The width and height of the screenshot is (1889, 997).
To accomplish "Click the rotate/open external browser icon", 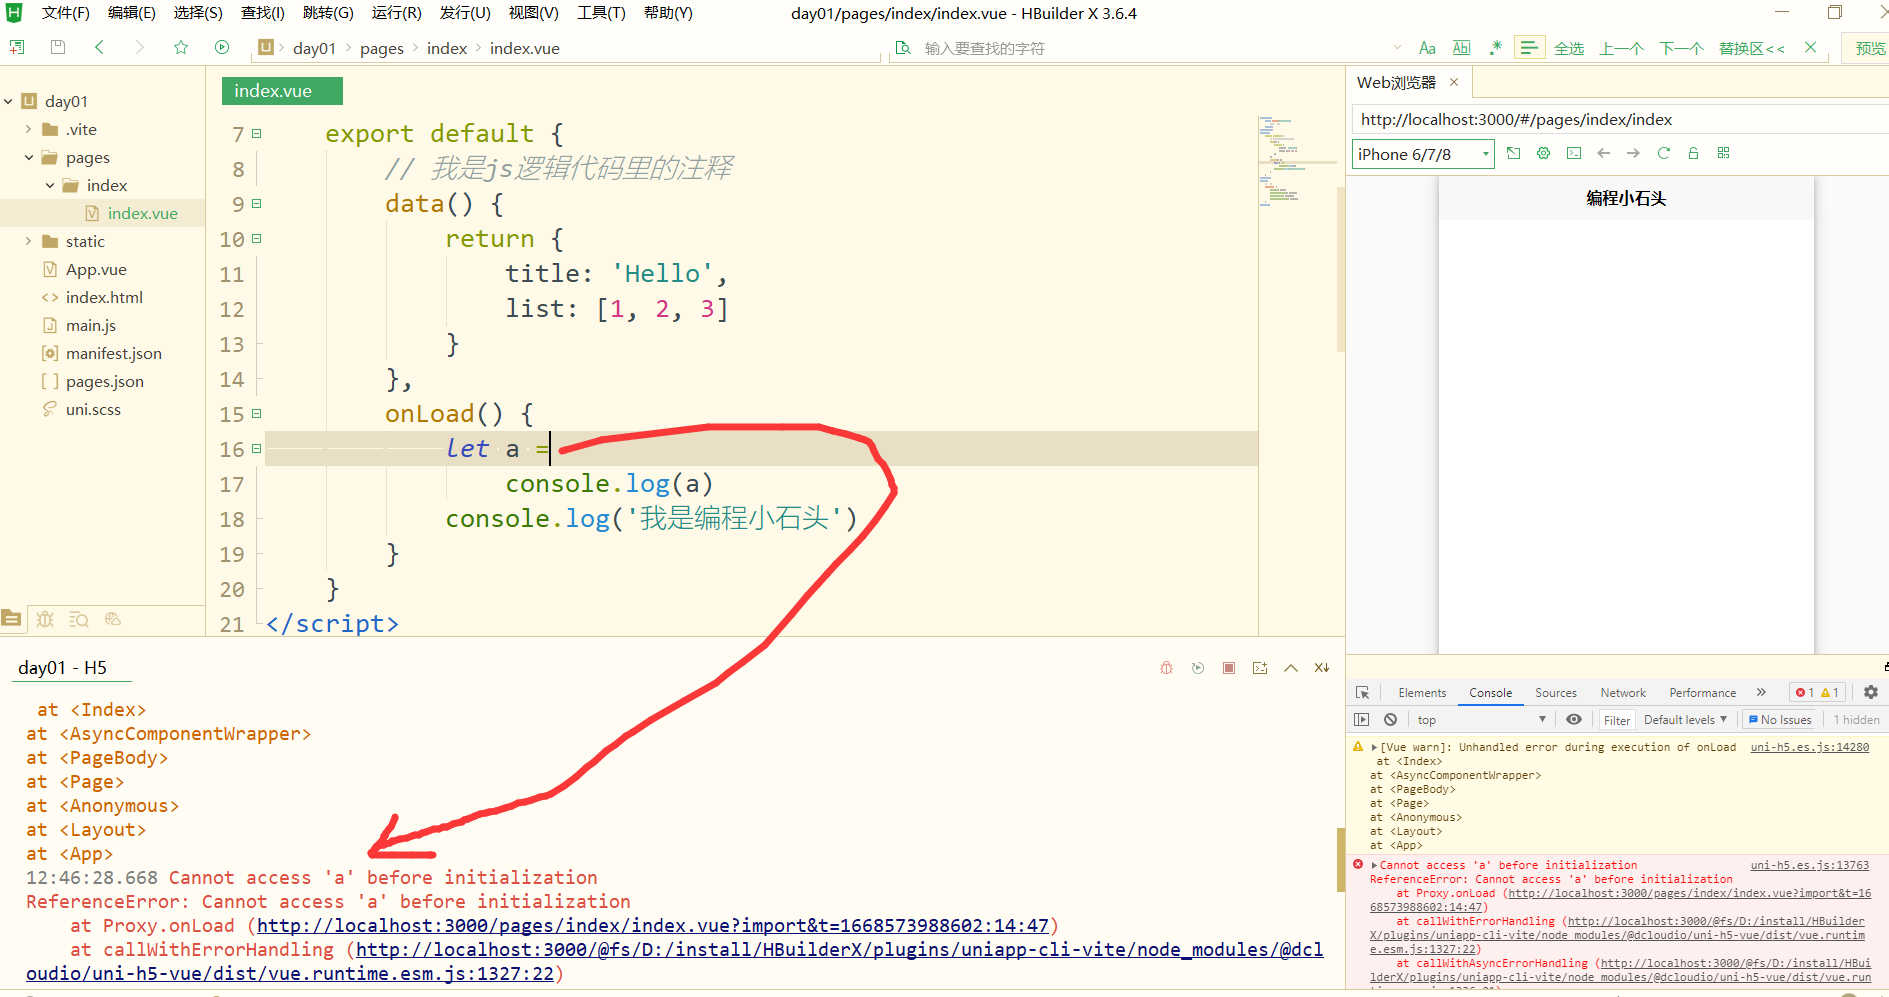I will point(1514,153).
